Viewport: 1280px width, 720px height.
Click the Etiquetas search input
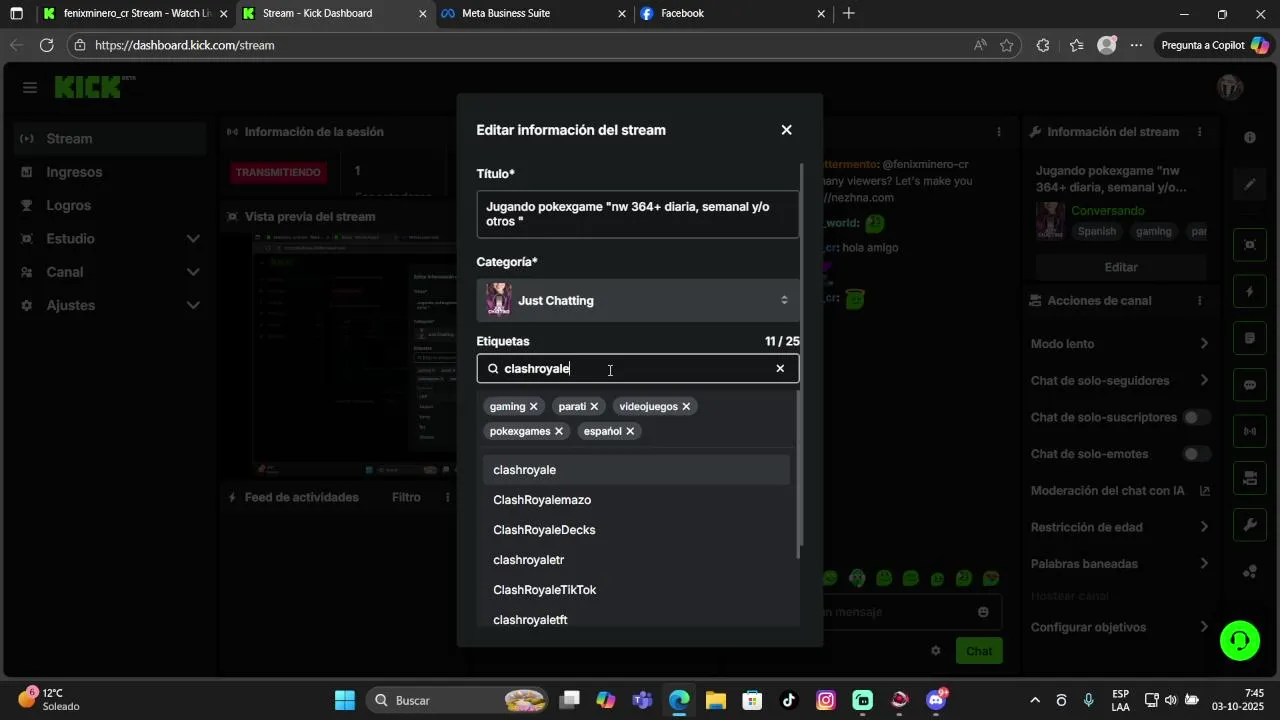click(x=636, y=369)
